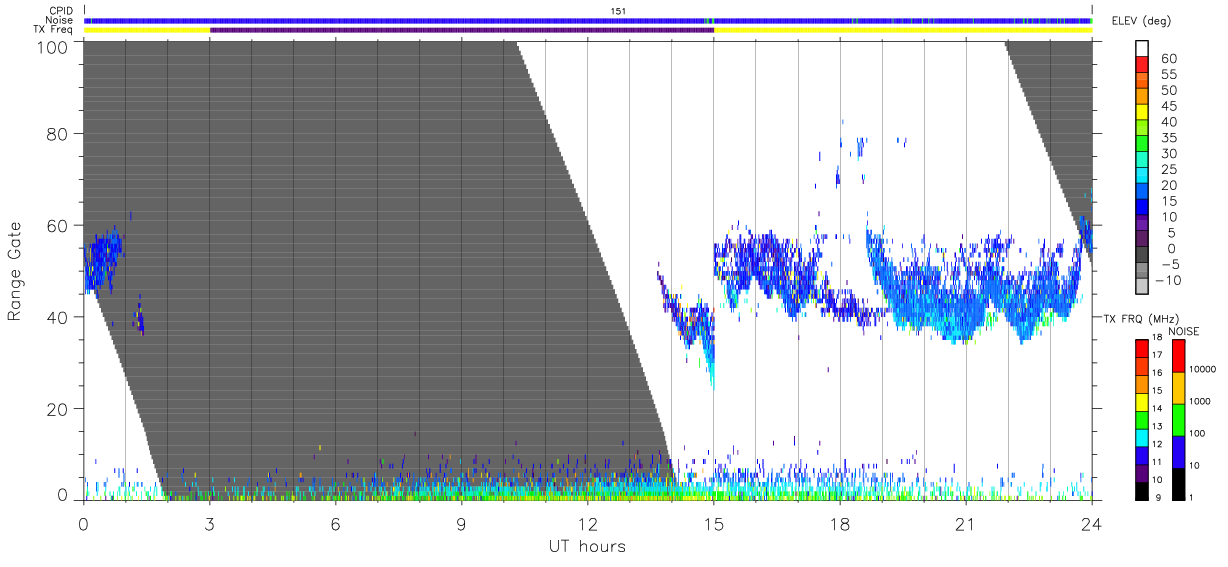Click y-axis tick label '100'

(51, 47)
